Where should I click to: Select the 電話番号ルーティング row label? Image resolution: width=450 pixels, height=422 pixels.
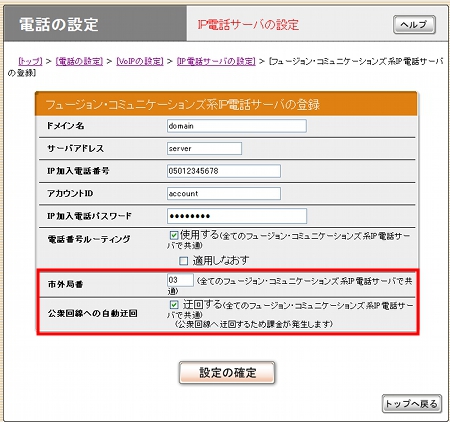tap(89, 239)
